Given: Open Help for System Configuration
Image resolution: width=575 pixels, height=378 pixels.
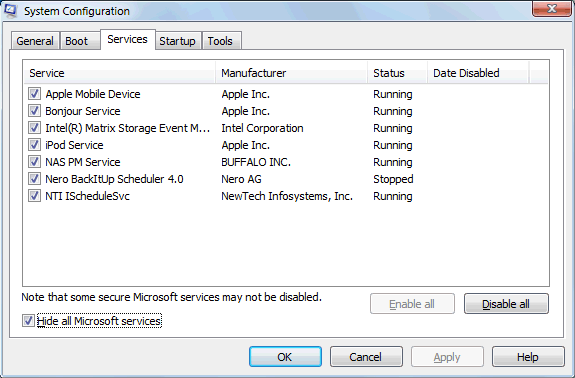Looking at the screenshot, I should click(528, 357).
